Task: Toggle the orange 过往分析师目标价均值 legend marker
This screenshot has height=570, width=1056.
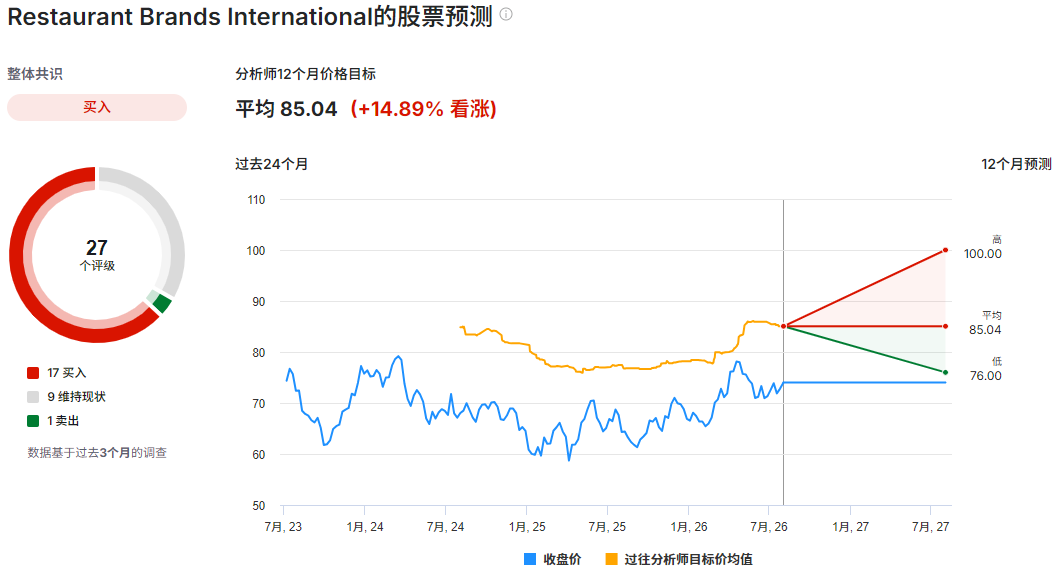Action: pyautogui.click(x=612, y=559)
